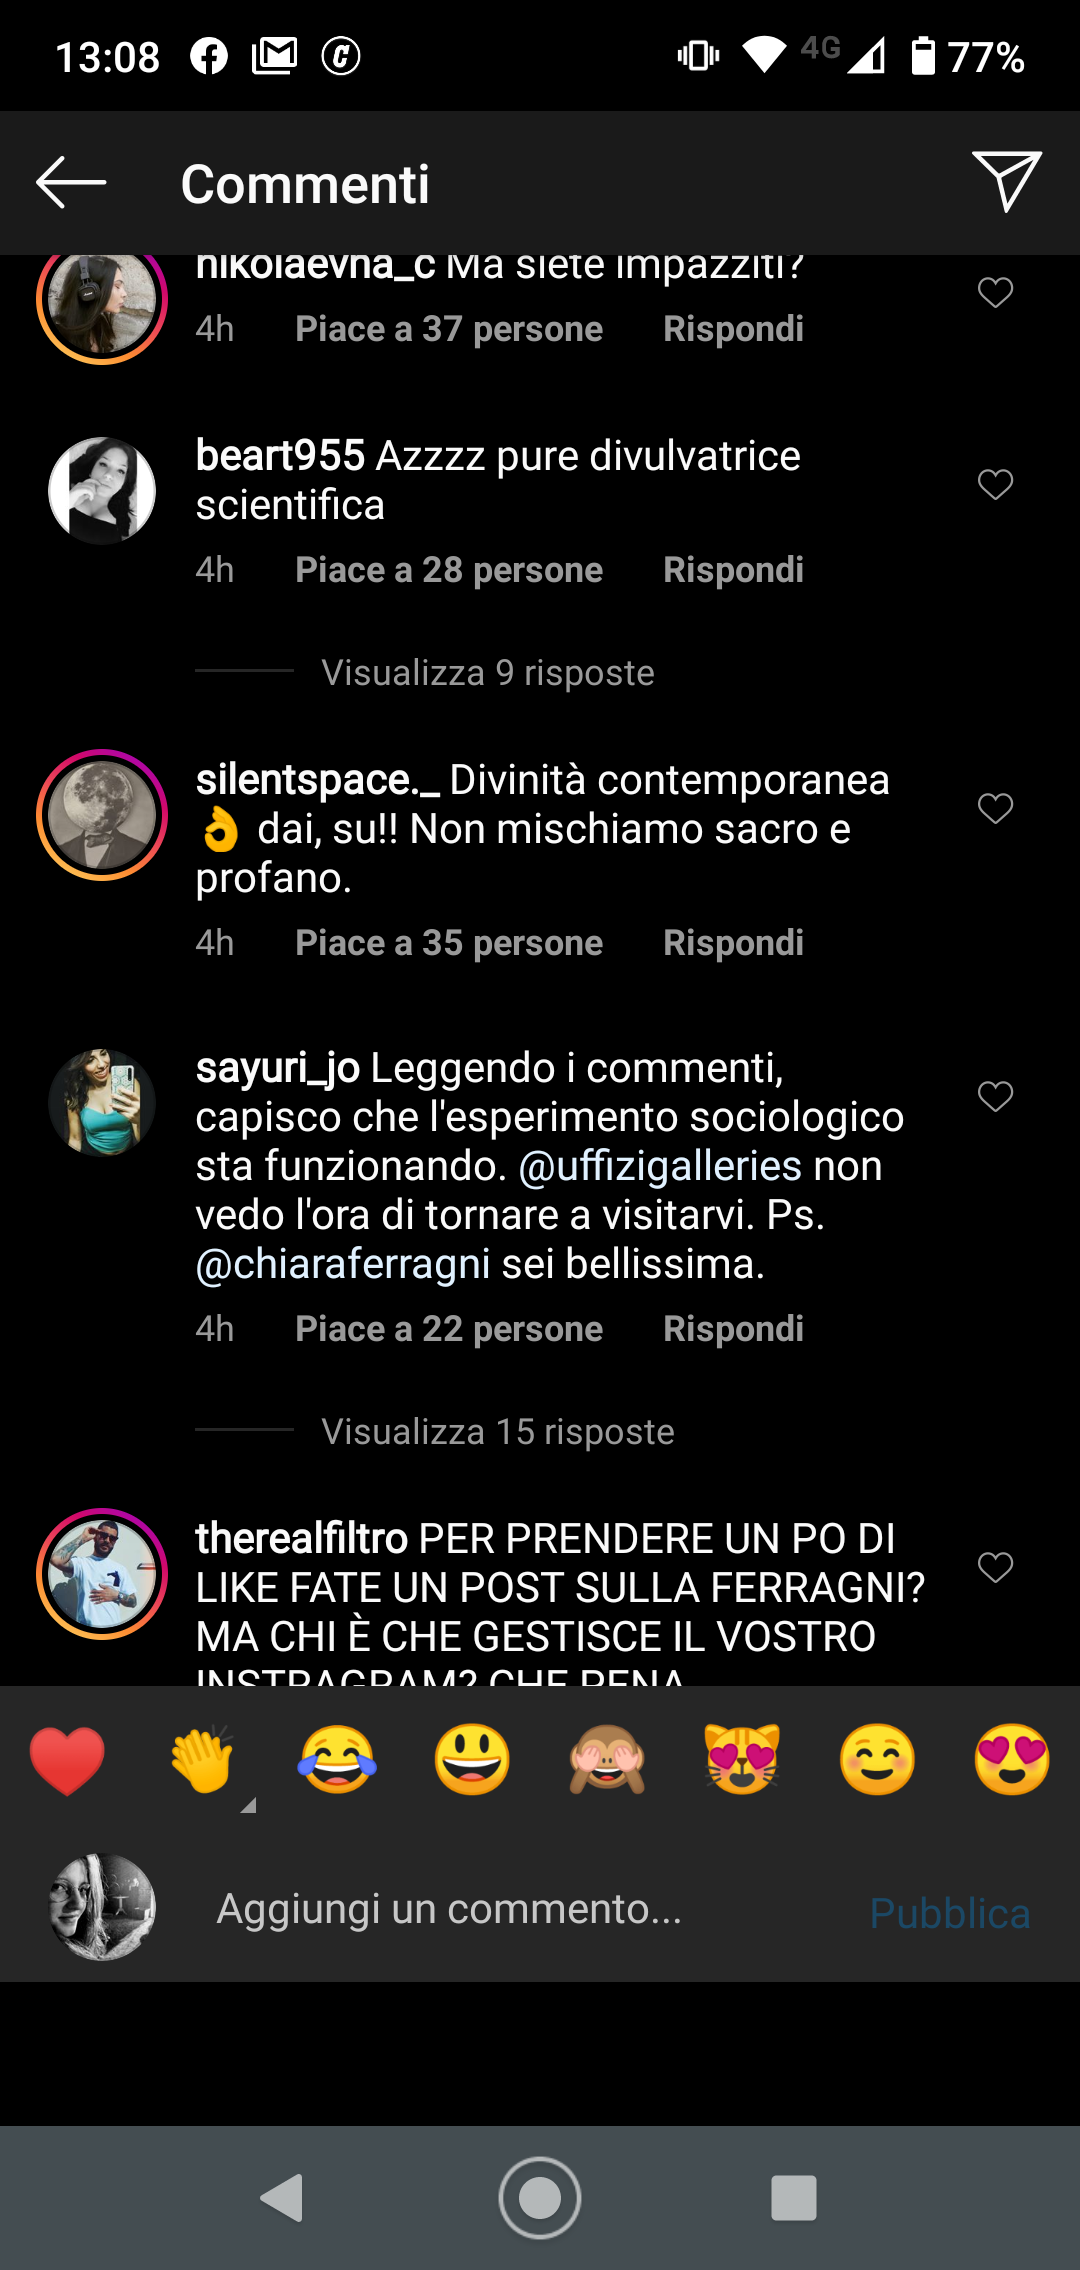
Task: Insert the see-no-evil monkey emoji
Action: [x=607, y=1760]
